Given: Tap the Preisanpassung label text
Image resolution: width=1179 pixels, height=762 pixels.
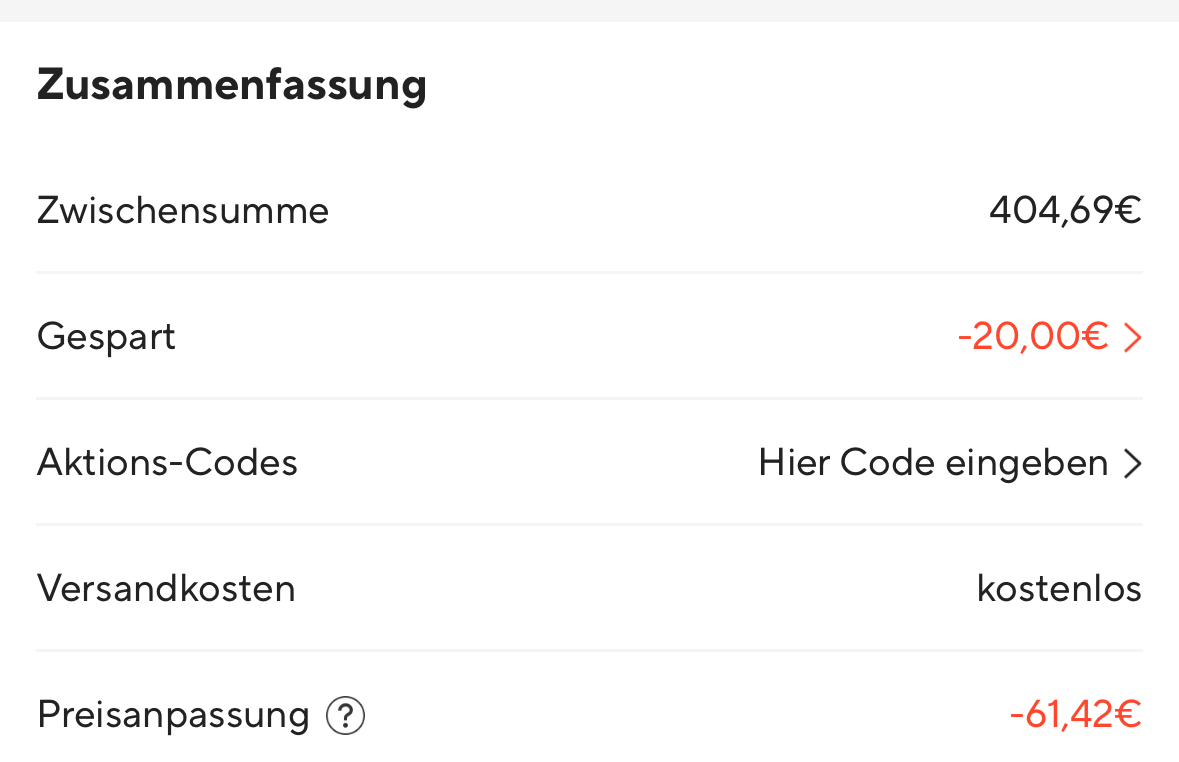Looking at the screenshot, I should coord(173,716).
